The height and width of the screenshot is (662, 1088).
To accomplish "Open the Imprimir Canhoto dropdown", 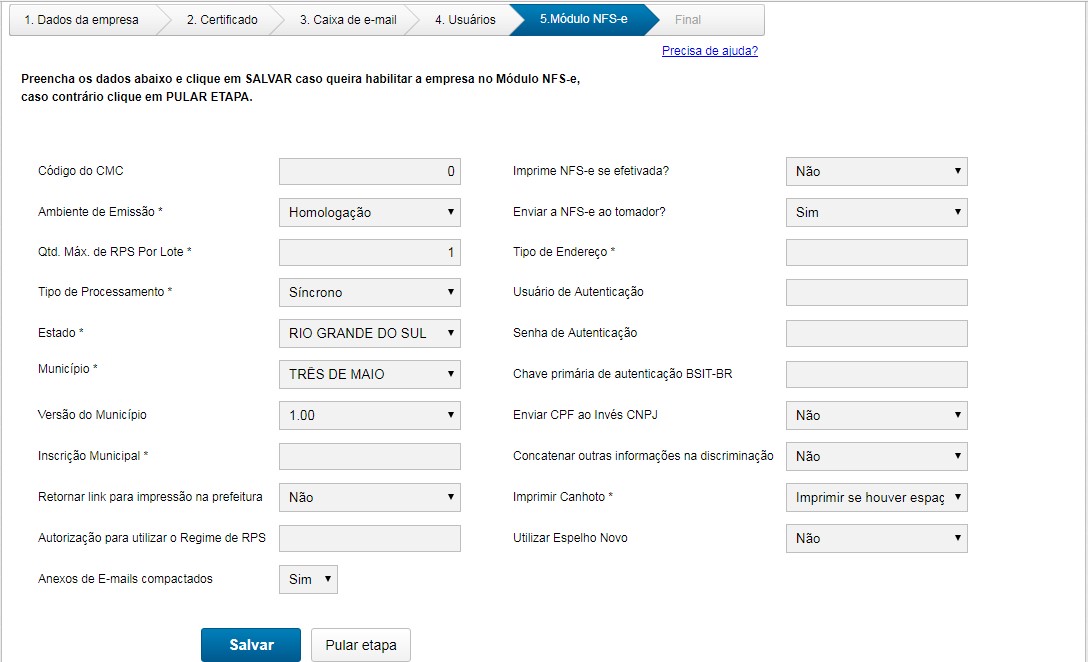I will click(876, 497).
